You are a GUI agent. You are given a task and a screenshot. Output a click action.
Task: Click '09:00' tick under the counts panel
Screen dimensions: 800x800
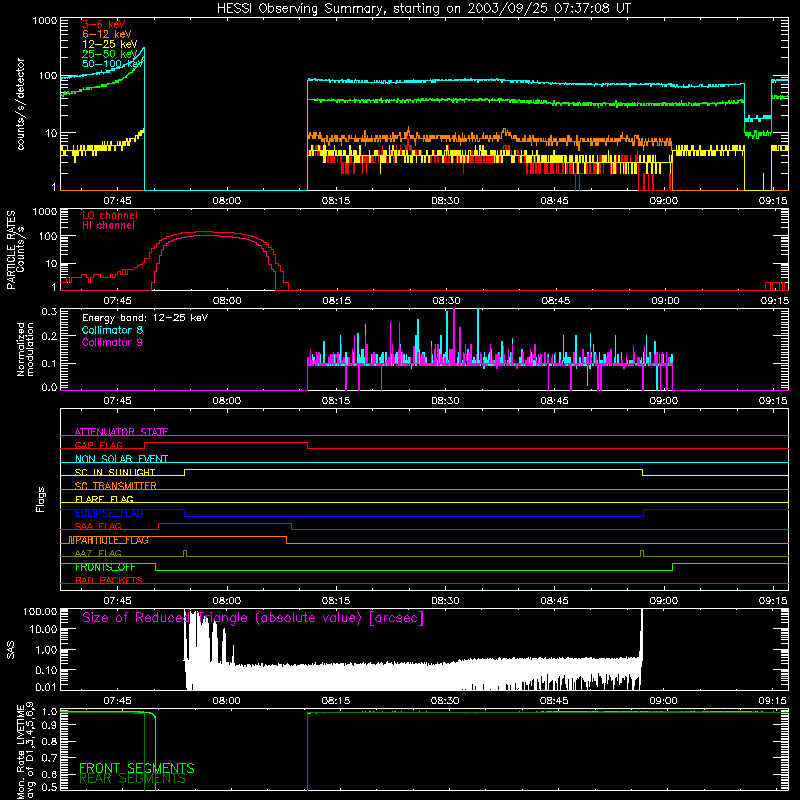click(663, 201)
